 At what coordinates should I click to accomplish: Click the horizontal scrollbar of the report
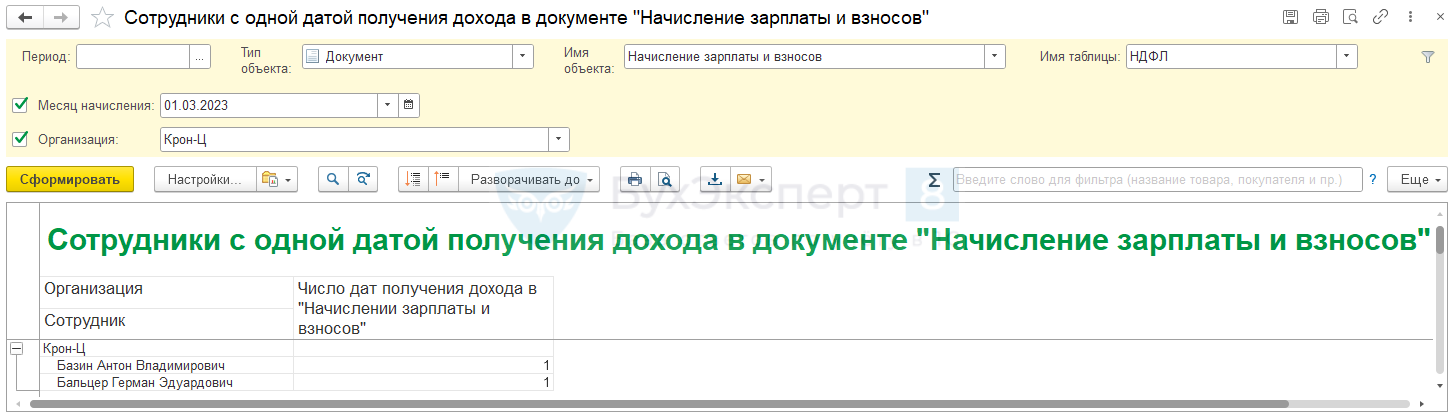tap(700, 404)
